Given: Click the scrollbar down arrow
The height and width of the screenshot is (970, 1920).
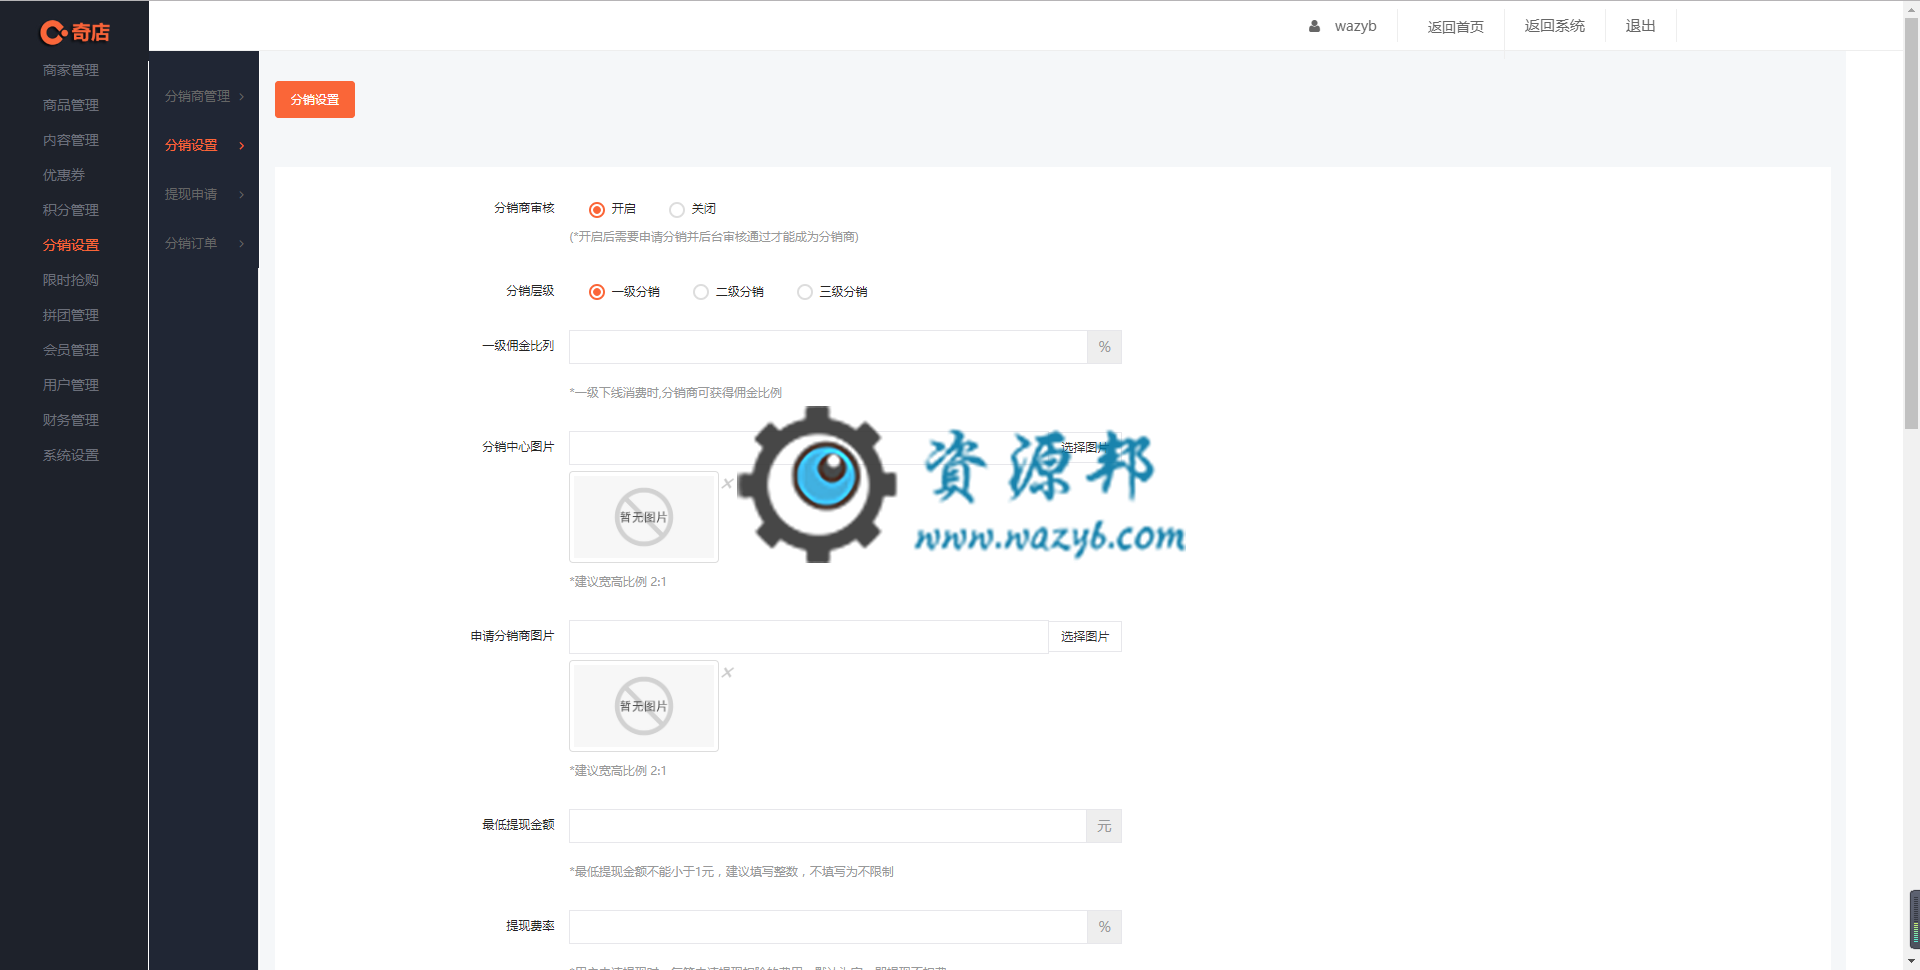Looking at the screenshot, I should pyautogui.click(x=1911, y=961).
